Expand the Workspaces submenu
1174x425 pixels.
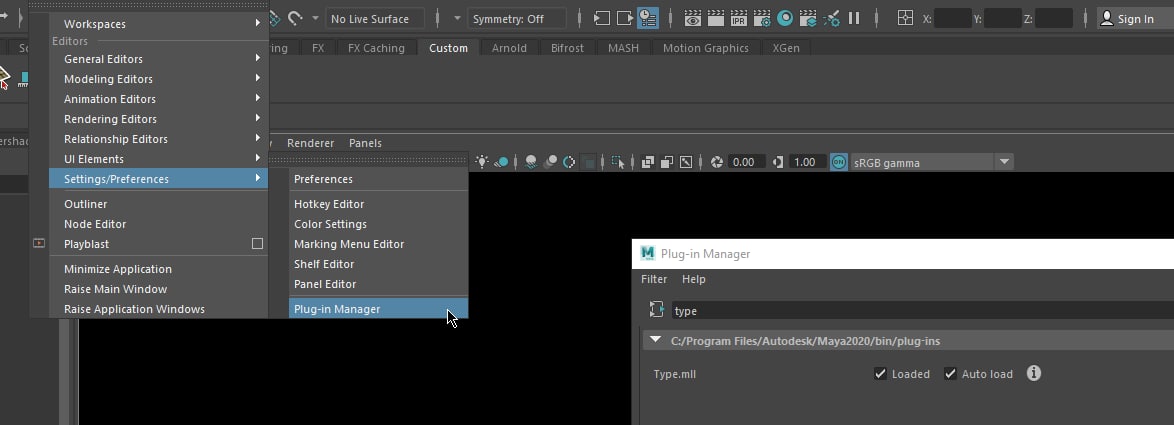click(x=158, y=24)
